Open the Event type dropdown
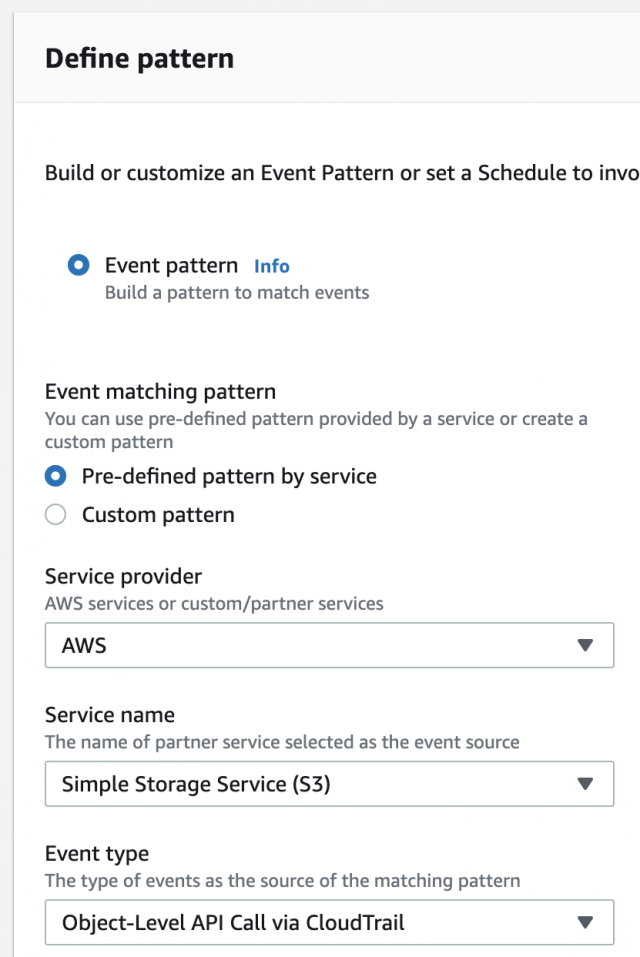The image size is (640, 957). tap(328, 922)
